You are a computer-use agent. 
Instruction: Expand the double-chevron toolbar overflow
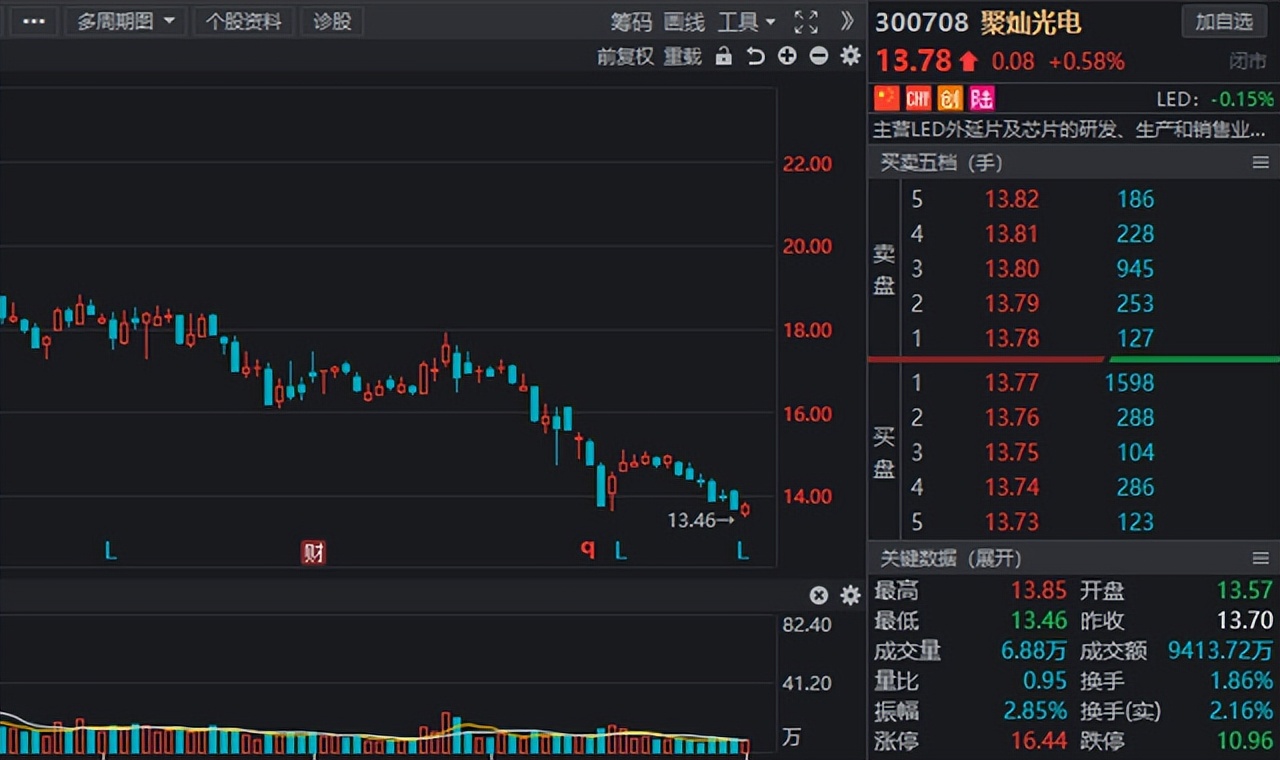pos(847,21)
